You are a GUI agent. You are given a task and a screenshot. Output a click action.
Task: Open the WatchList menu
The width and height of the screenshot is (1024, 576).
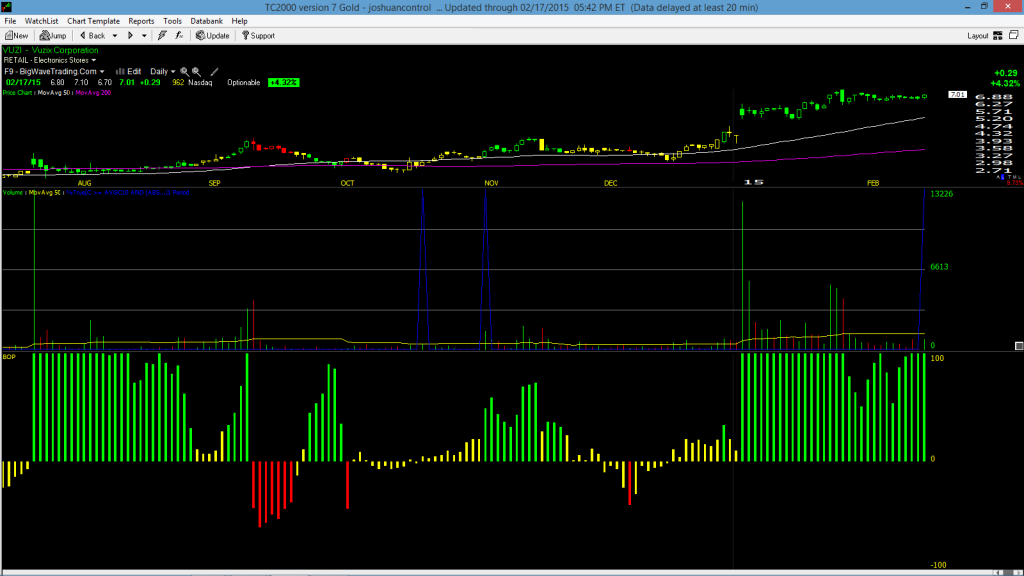click(x=41, y=21)
